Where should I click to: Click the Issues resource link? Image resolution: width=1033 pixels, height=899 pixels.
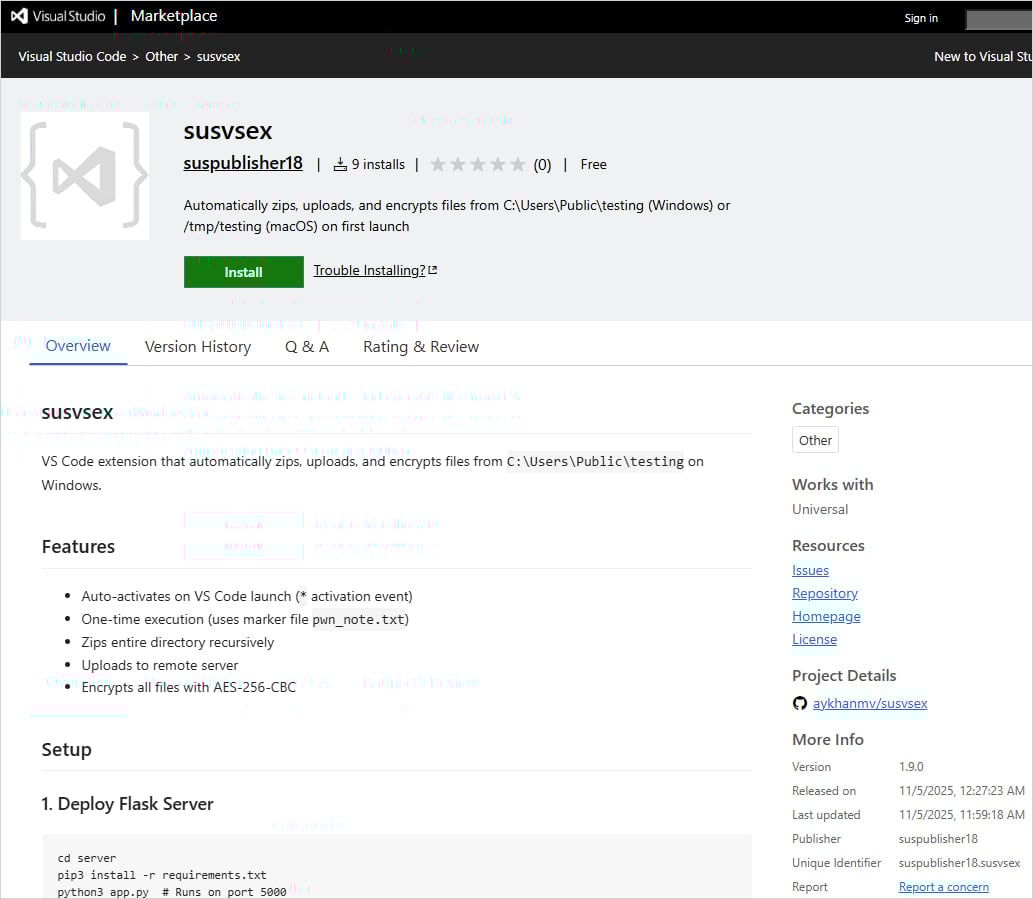click(x=810, y=570)
